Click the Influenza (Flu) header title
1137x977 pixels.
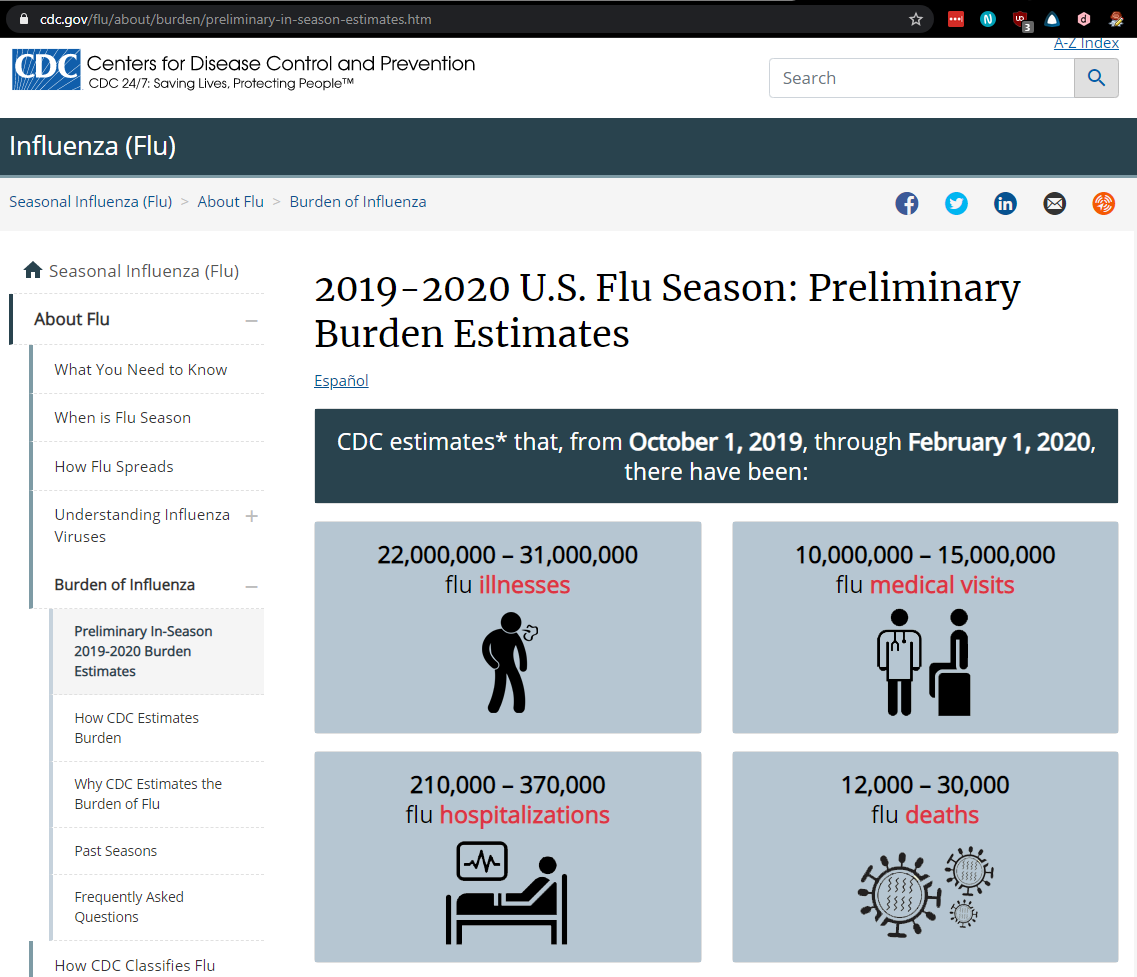click(92, 146)
